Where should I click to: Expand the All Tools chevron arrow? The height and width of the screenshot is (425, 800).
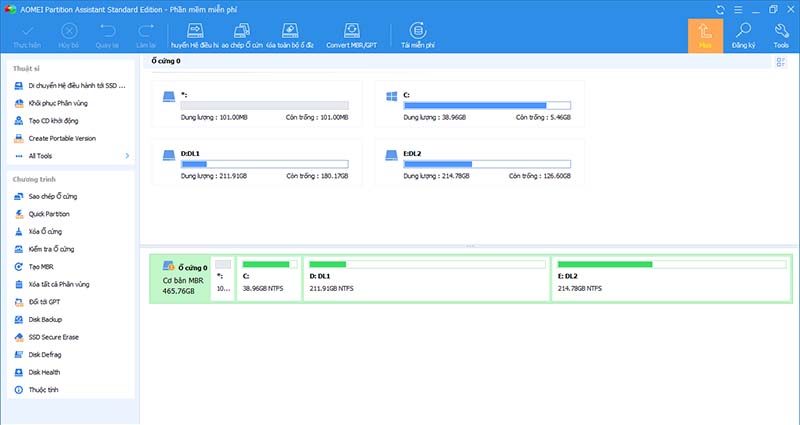127,156
